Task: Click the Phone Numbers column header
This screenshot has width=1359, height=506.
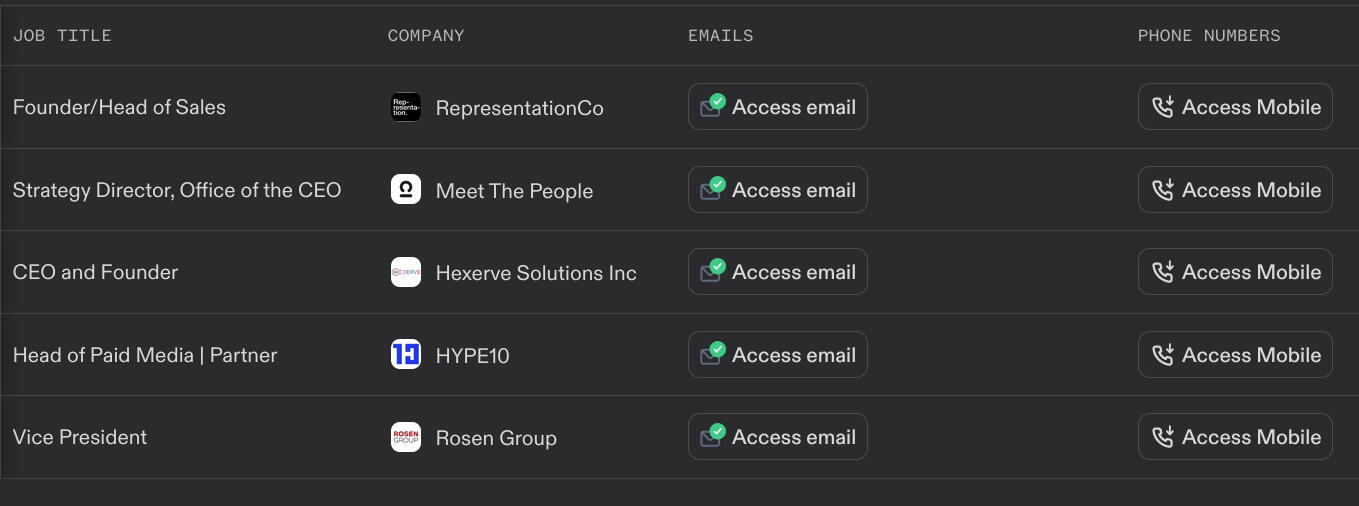Action: coord(1209,36)
